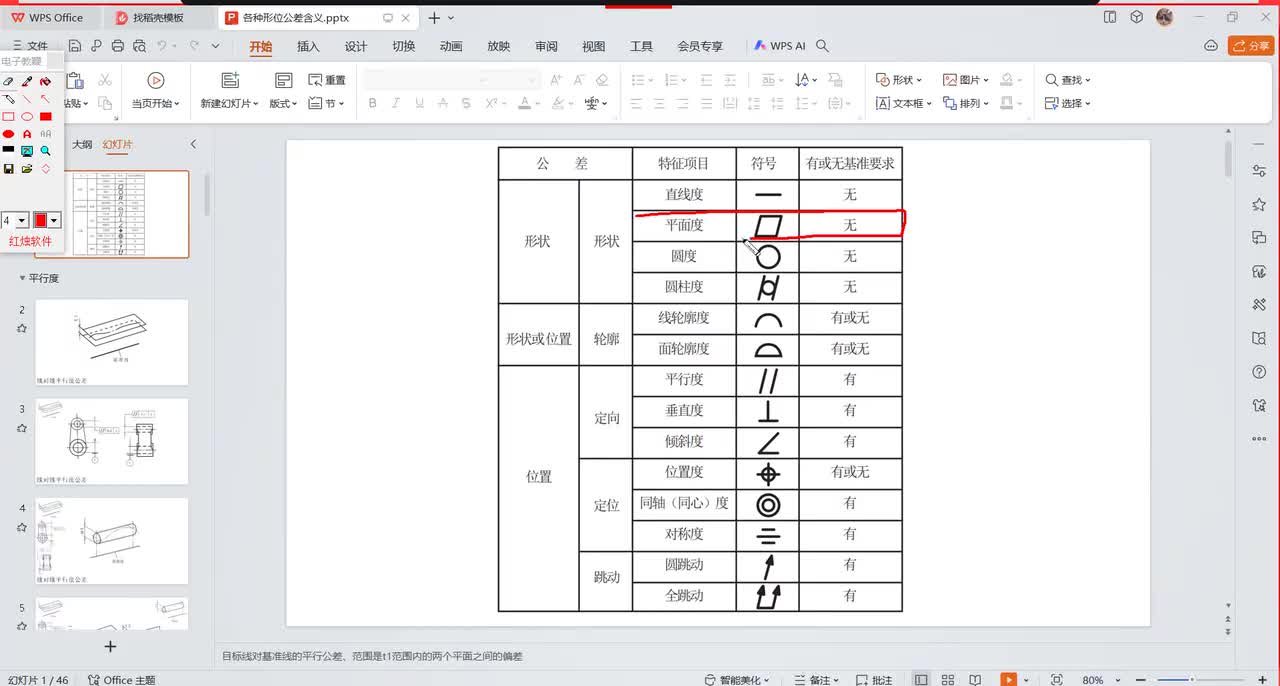Open the 文本框 text box dropdown
Image resolution: width=1280 pixels, height=686 pixels.
pos(904,103)
